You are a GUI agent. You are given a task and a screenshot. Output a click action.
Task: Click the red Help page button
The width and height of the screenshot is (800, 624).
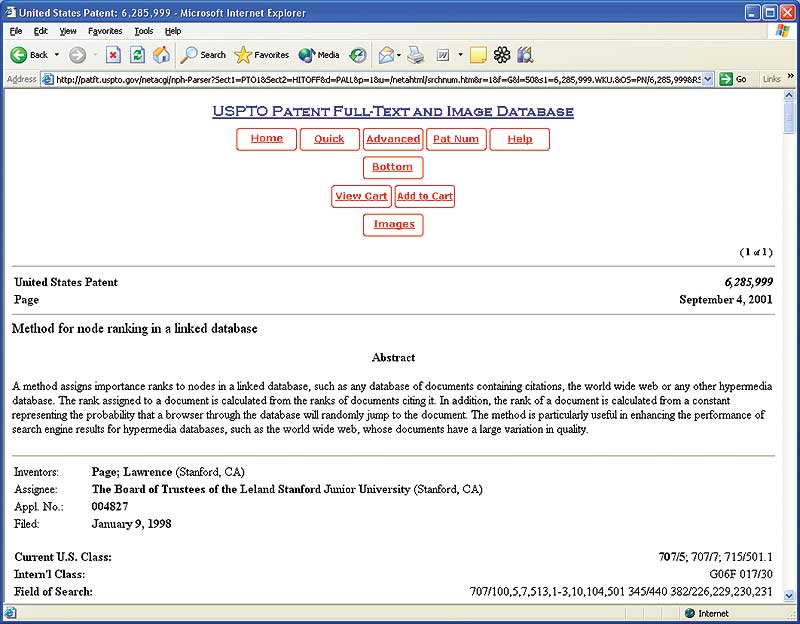click(519, 139)
